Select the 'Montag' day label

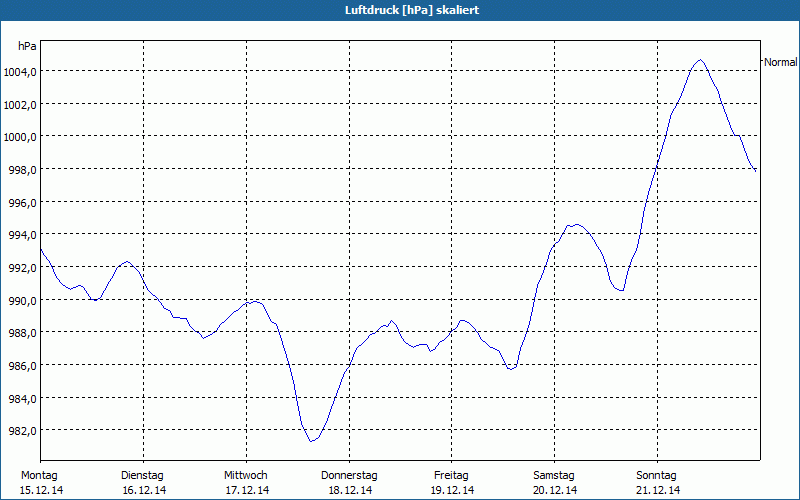coord(39,476)
